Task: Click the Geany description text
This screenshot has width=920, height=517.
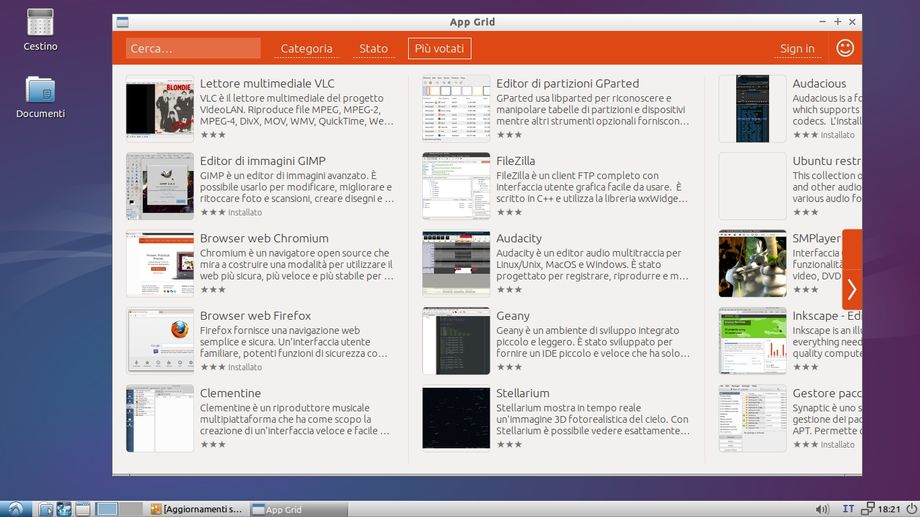Action: 593,342
